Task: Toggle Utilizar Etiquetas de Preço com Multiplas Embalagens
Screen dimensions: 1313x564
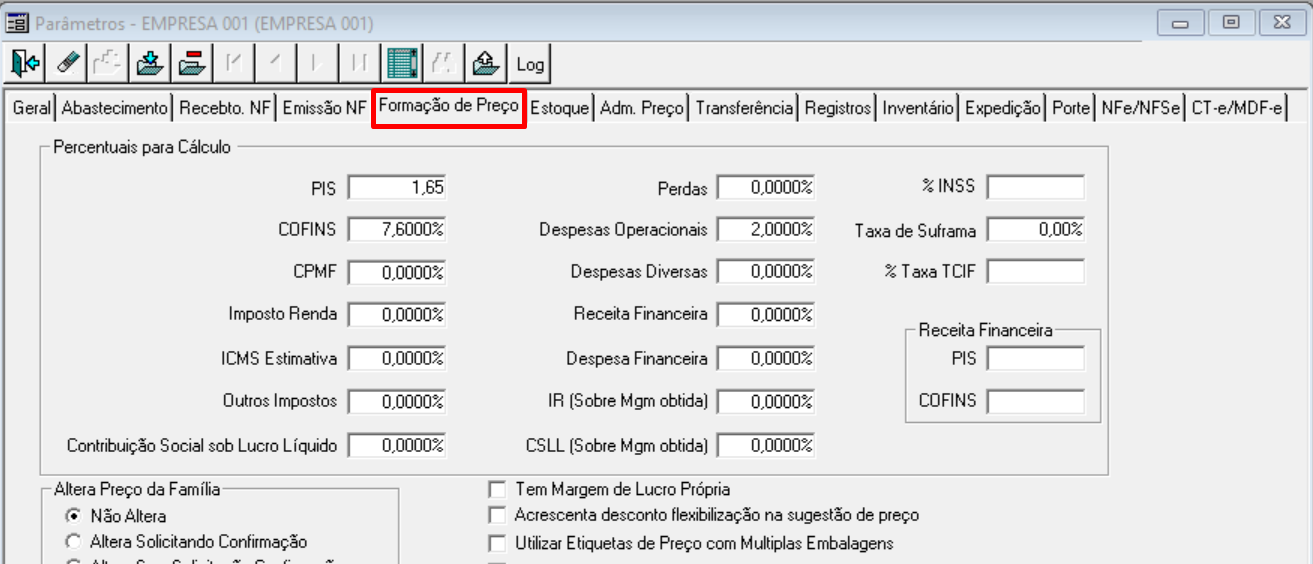Action: [x=497, y=543]
